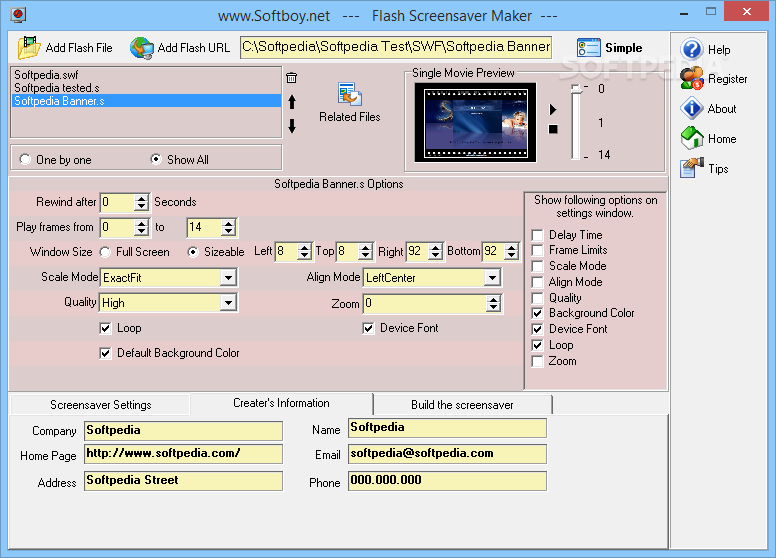Enable Scale Mode on settings window
Screen dimensions: 776x558
tap(537, 266)
